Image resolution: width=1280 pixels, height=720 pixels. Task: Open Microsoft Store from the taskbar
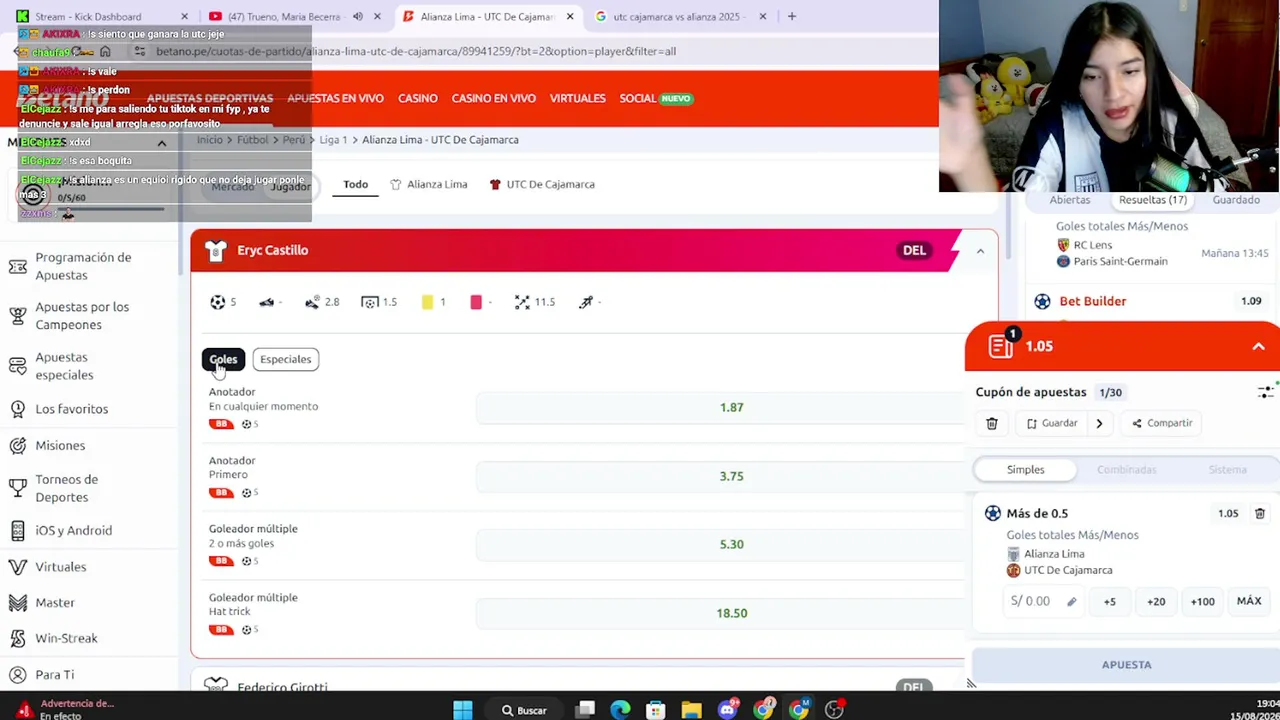pyautogui.click(x=655, y=710)
